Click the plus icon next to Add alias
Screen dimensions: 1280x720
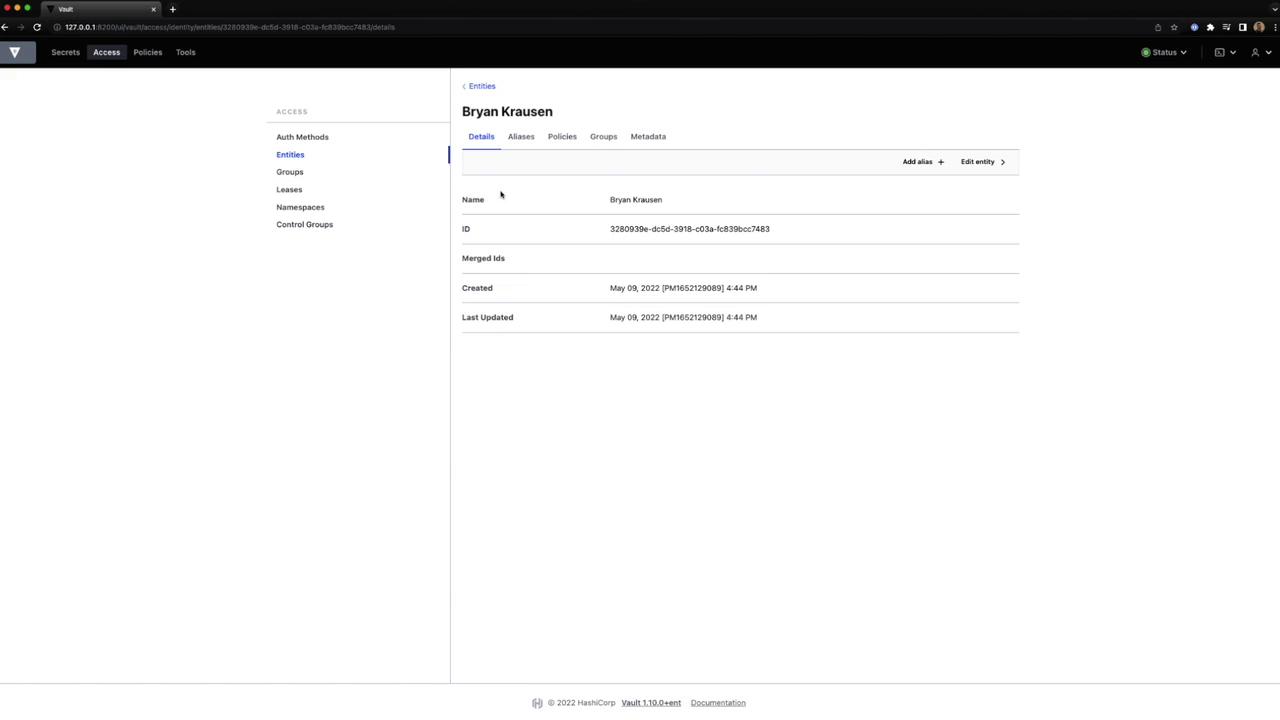pos(940,162)
